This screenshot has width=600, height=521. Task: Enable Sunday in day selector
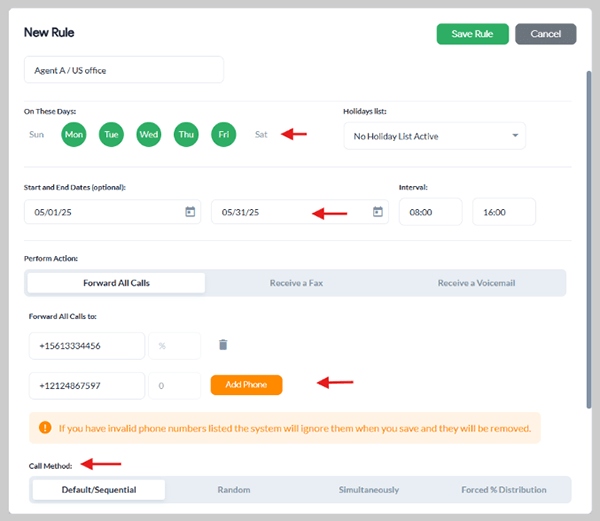[37, 134]
